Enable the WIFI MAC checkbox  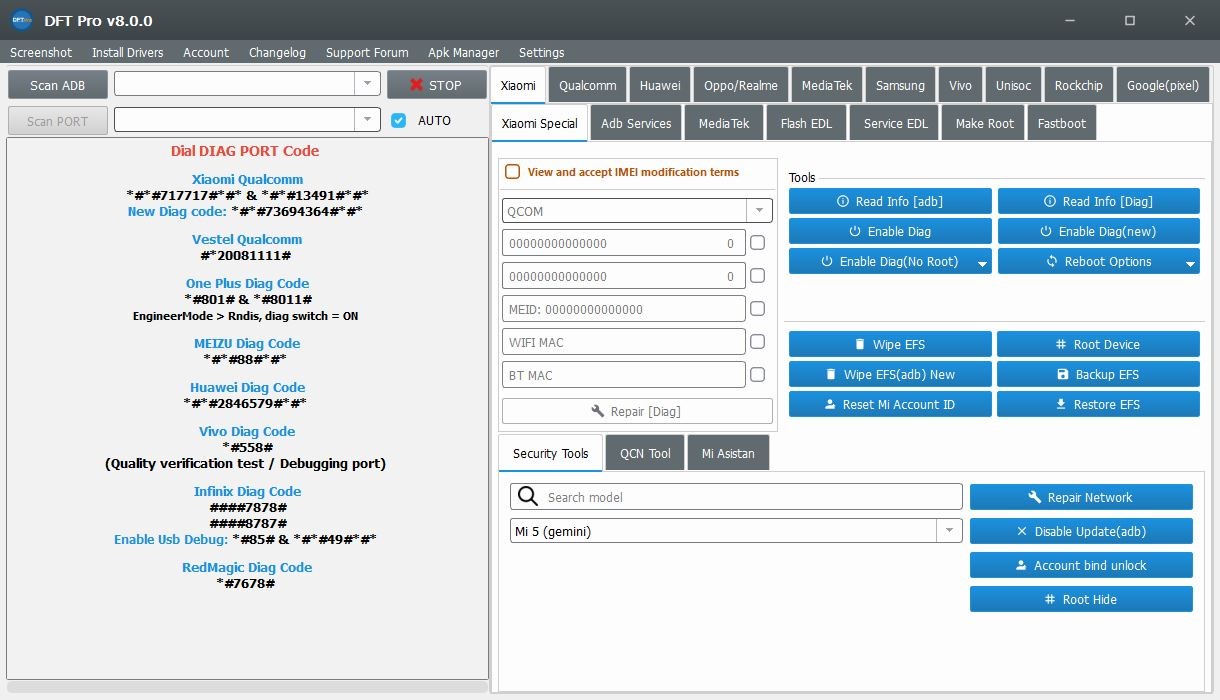click(x=758, y=342)
